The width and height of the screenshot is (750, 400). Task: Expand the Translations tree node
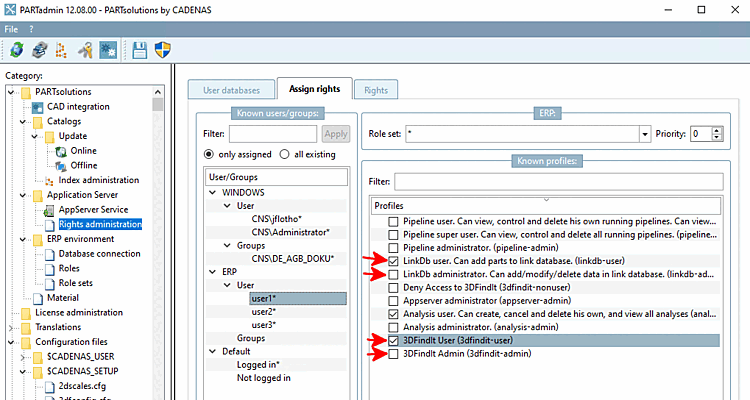(x=11, y=328)
